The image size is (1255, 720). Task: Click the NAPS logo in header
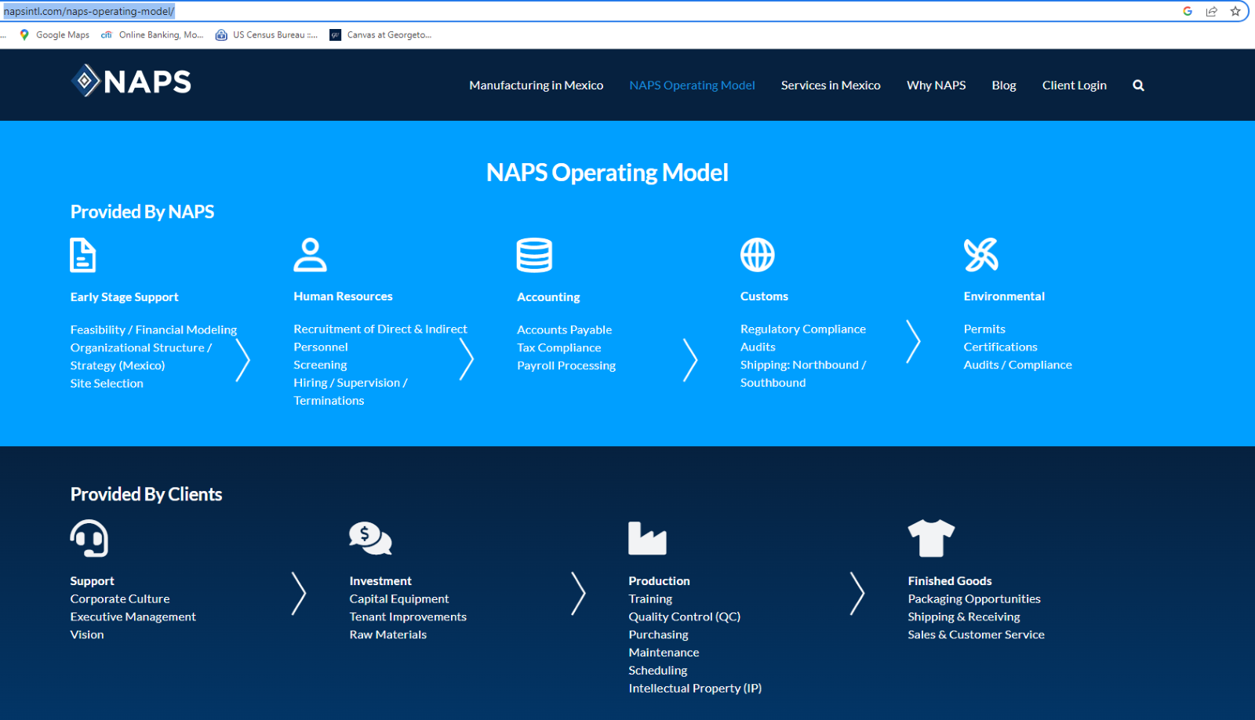(131, 82)
